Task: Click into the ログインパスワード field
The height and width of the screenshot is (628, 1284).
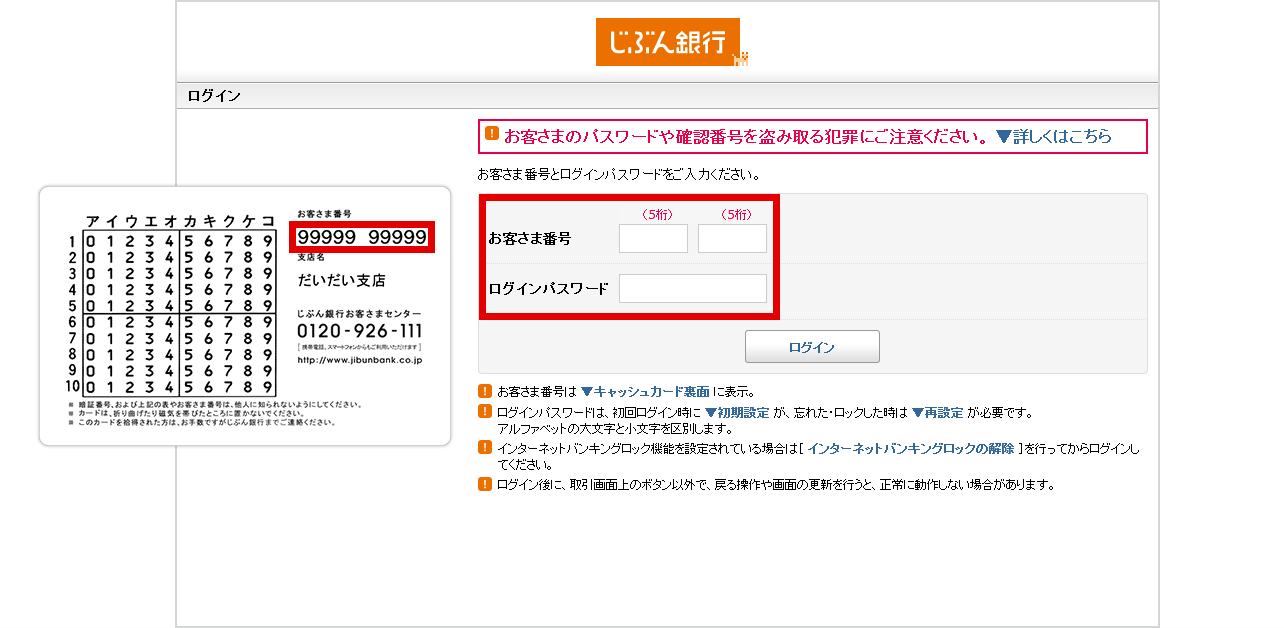Action: (692, 289)
